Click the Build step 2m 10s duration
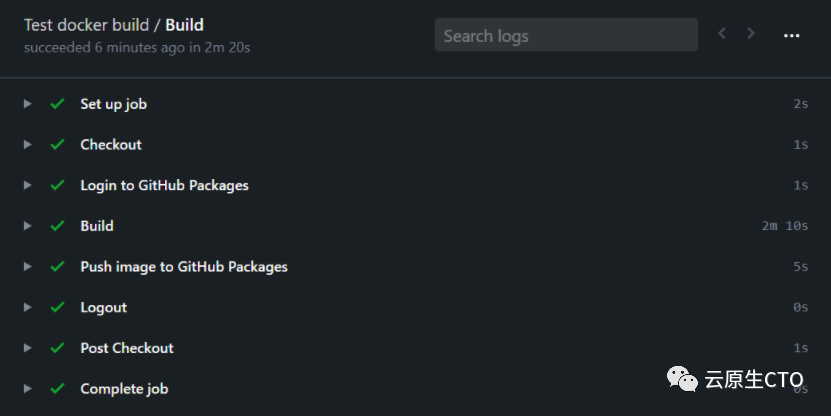The width and height of the screenshot is (831, 416). (x=784, y=226)
